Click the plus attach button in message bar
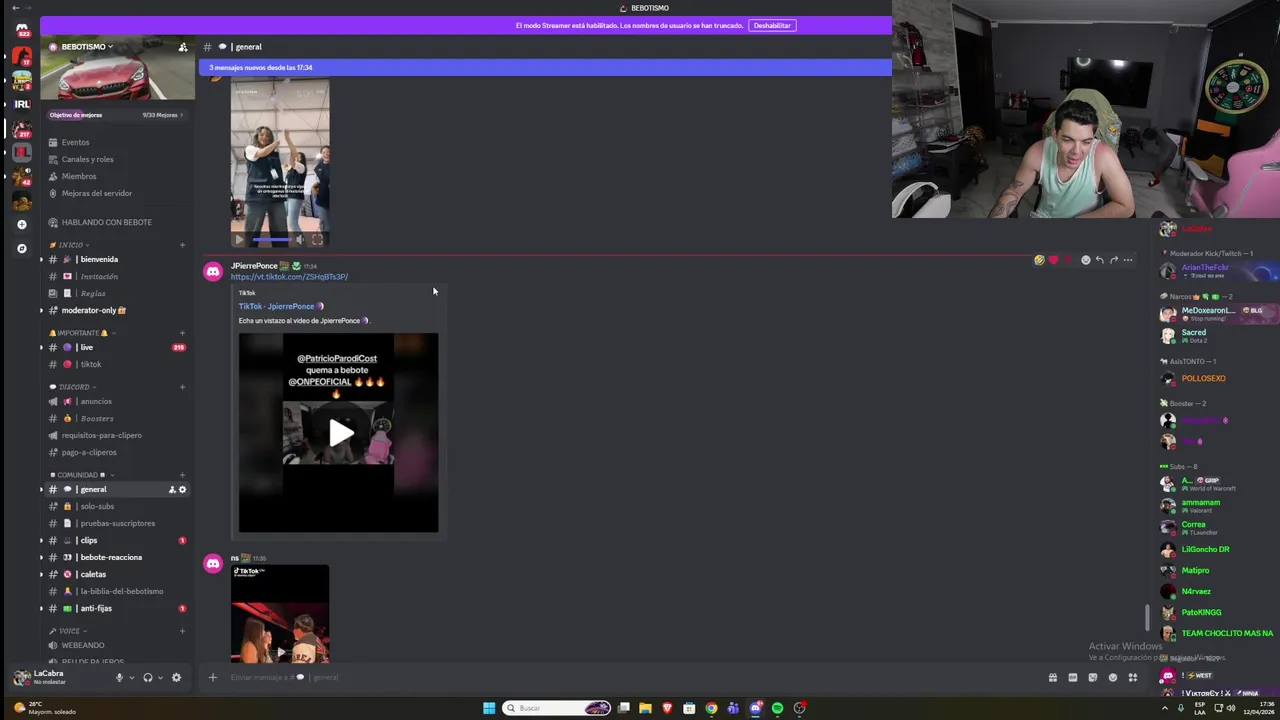This screenshot has height=720, width=1280. [212, 677]
